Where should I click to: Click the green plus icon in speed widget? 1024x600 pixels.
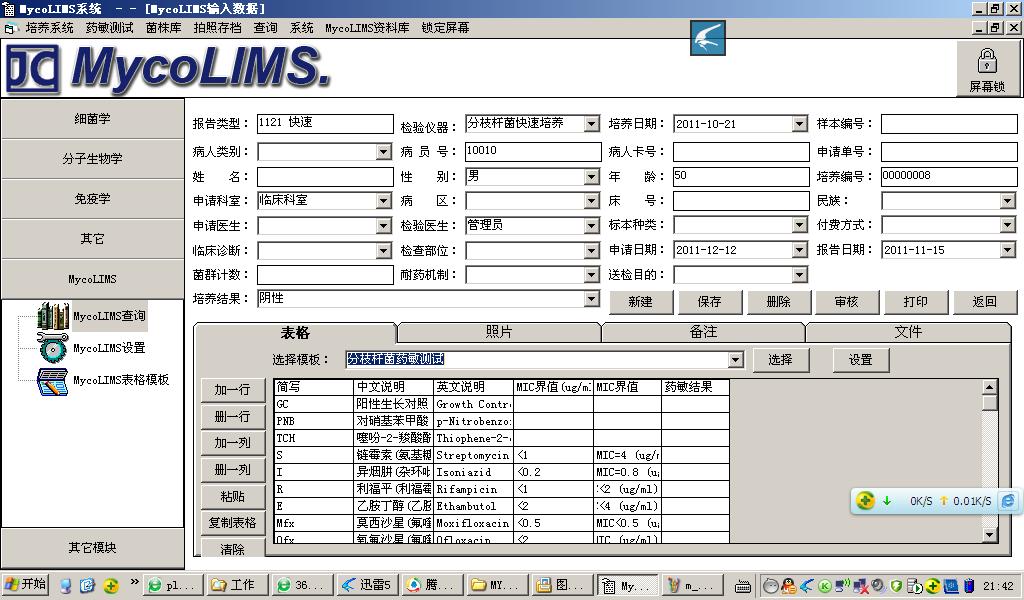pos(866,501)
